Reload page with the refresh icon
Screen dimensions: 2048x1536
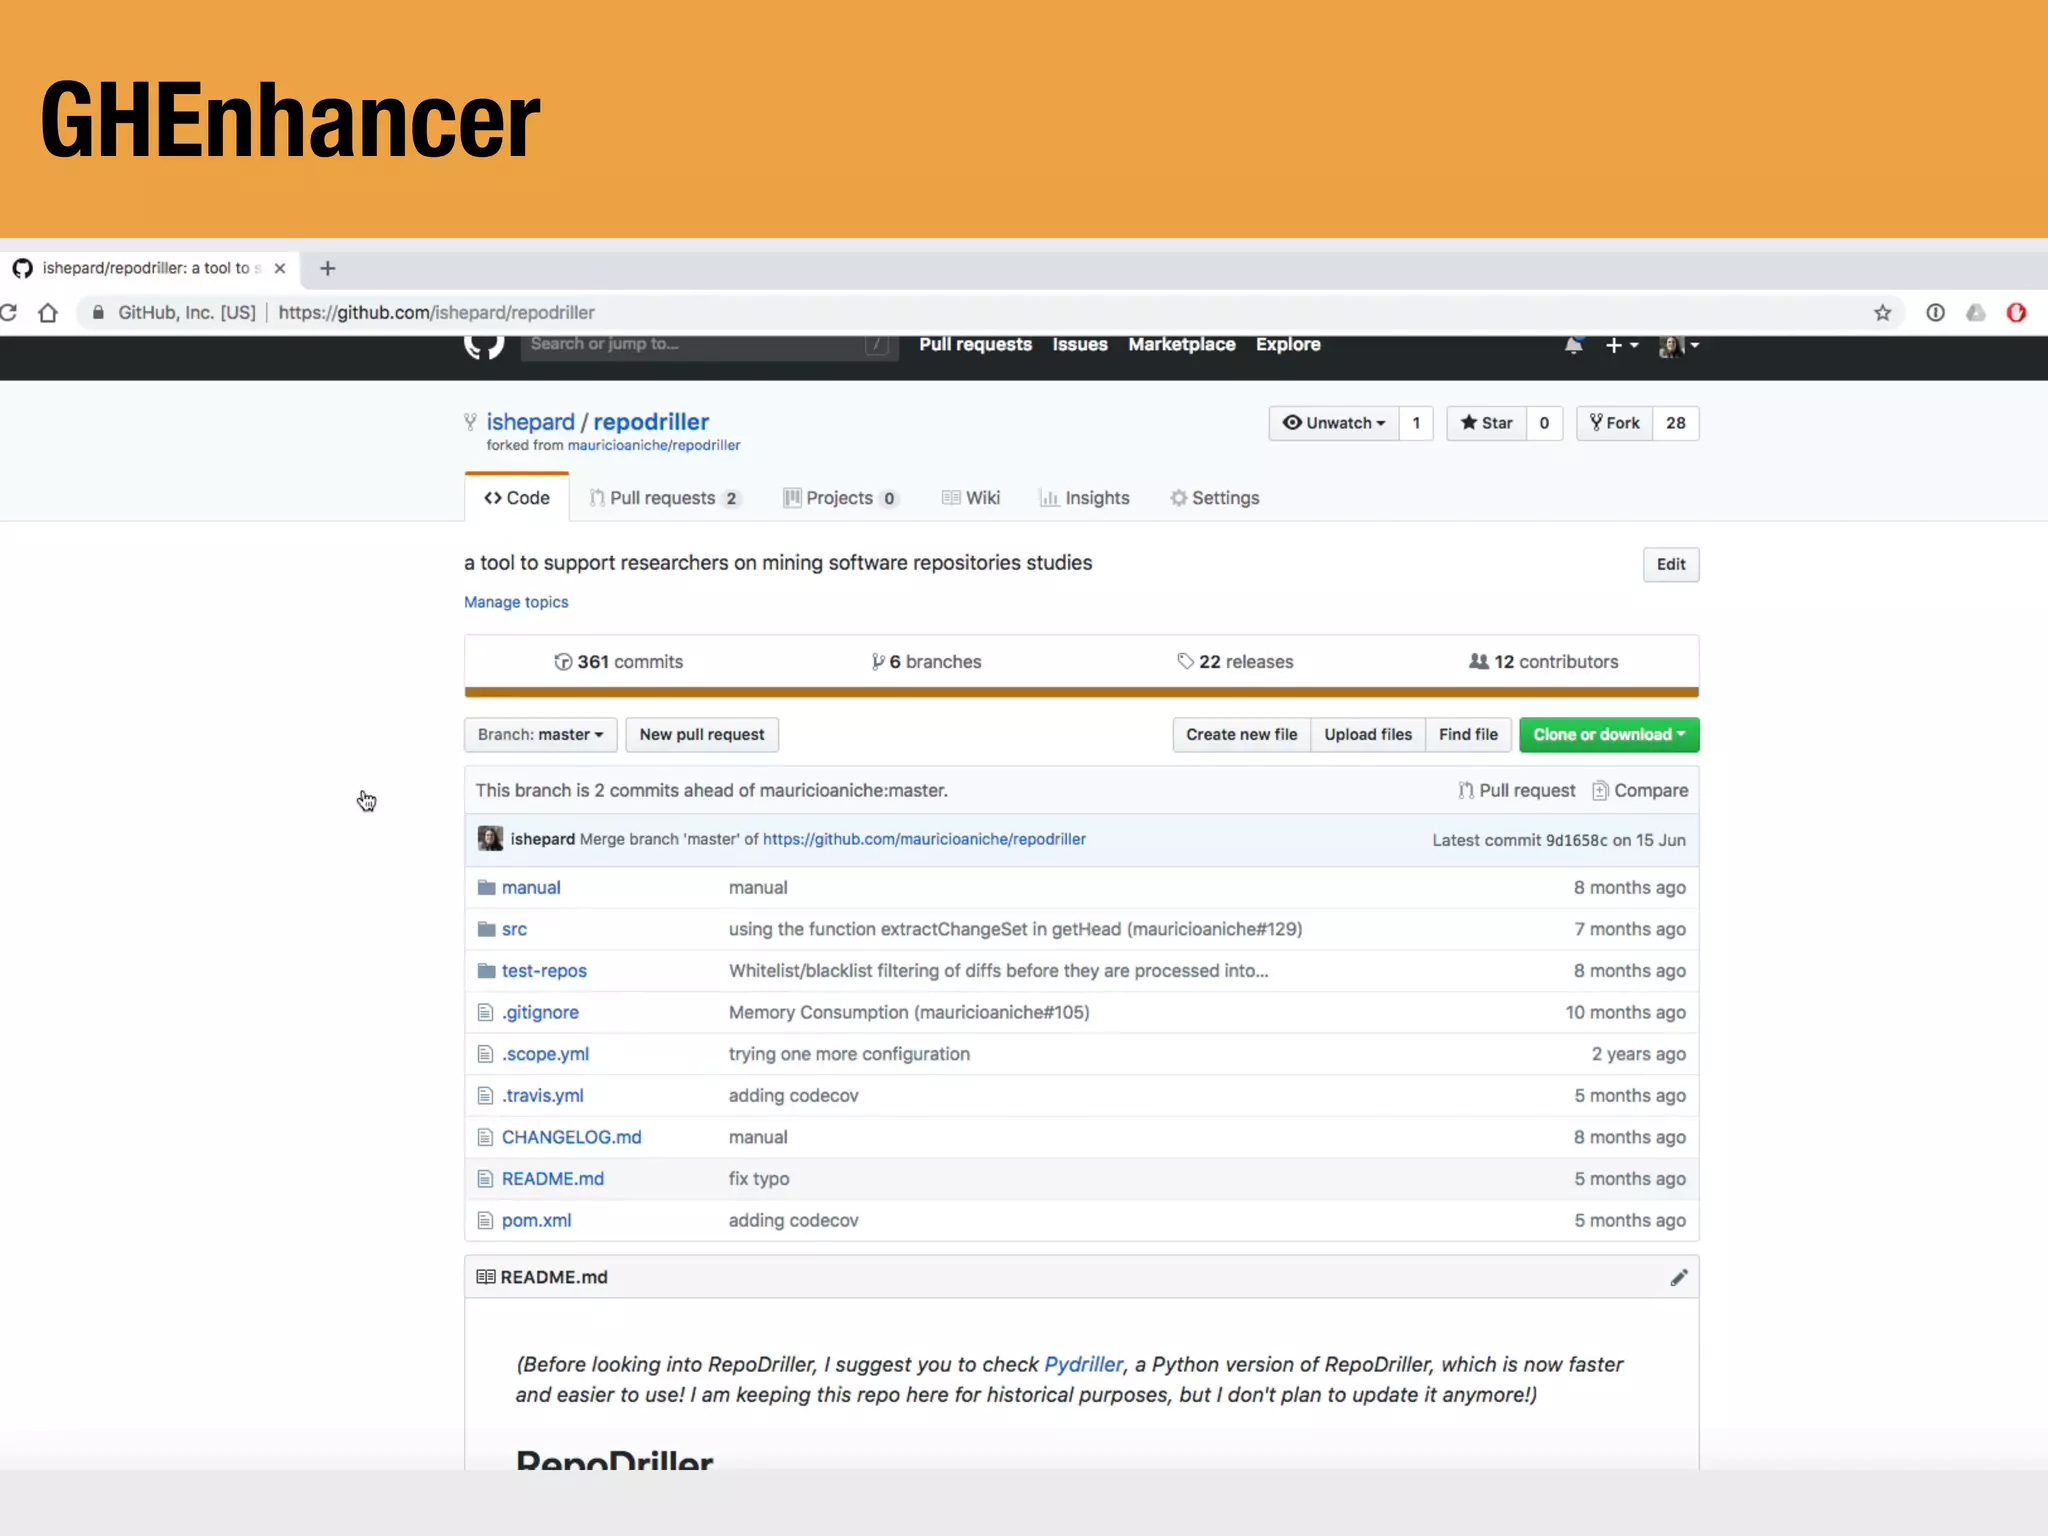(8, 313)
